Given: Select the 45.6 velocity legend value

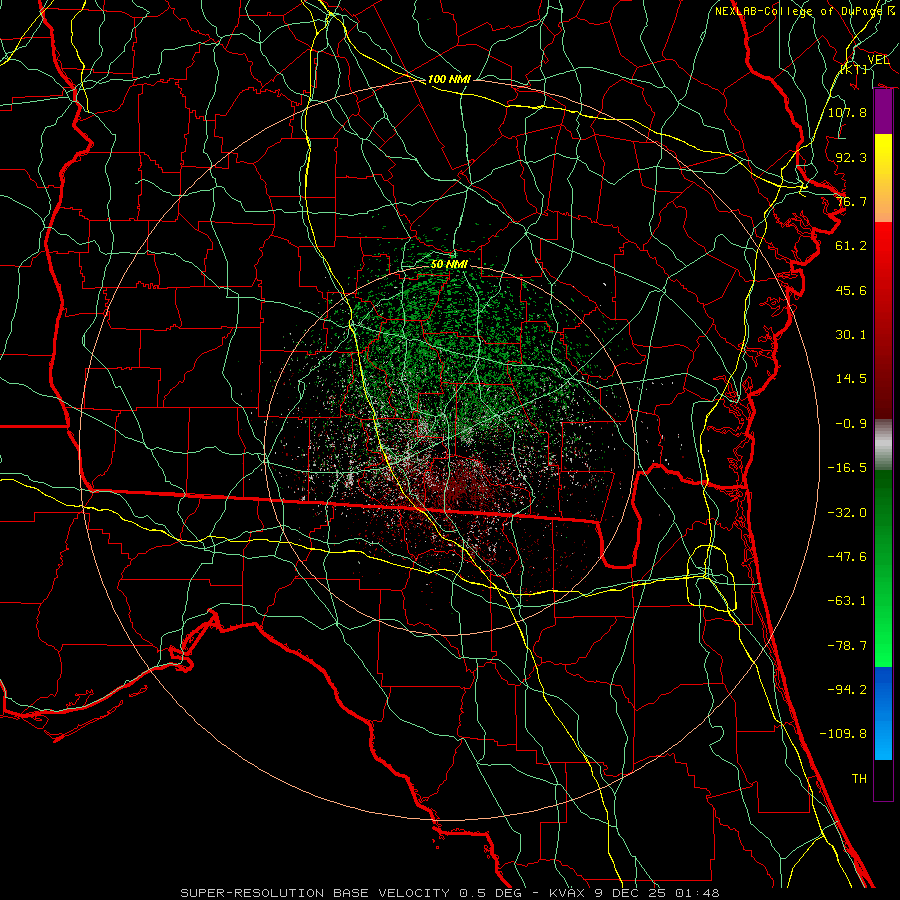Looking at the screenshot, I should coord(851,290).
